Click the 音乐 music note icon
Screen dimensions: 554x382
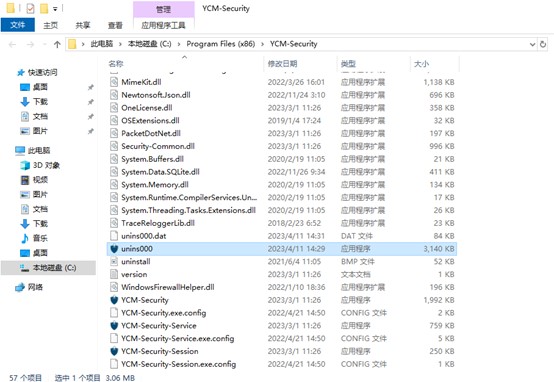click(25, 238)
